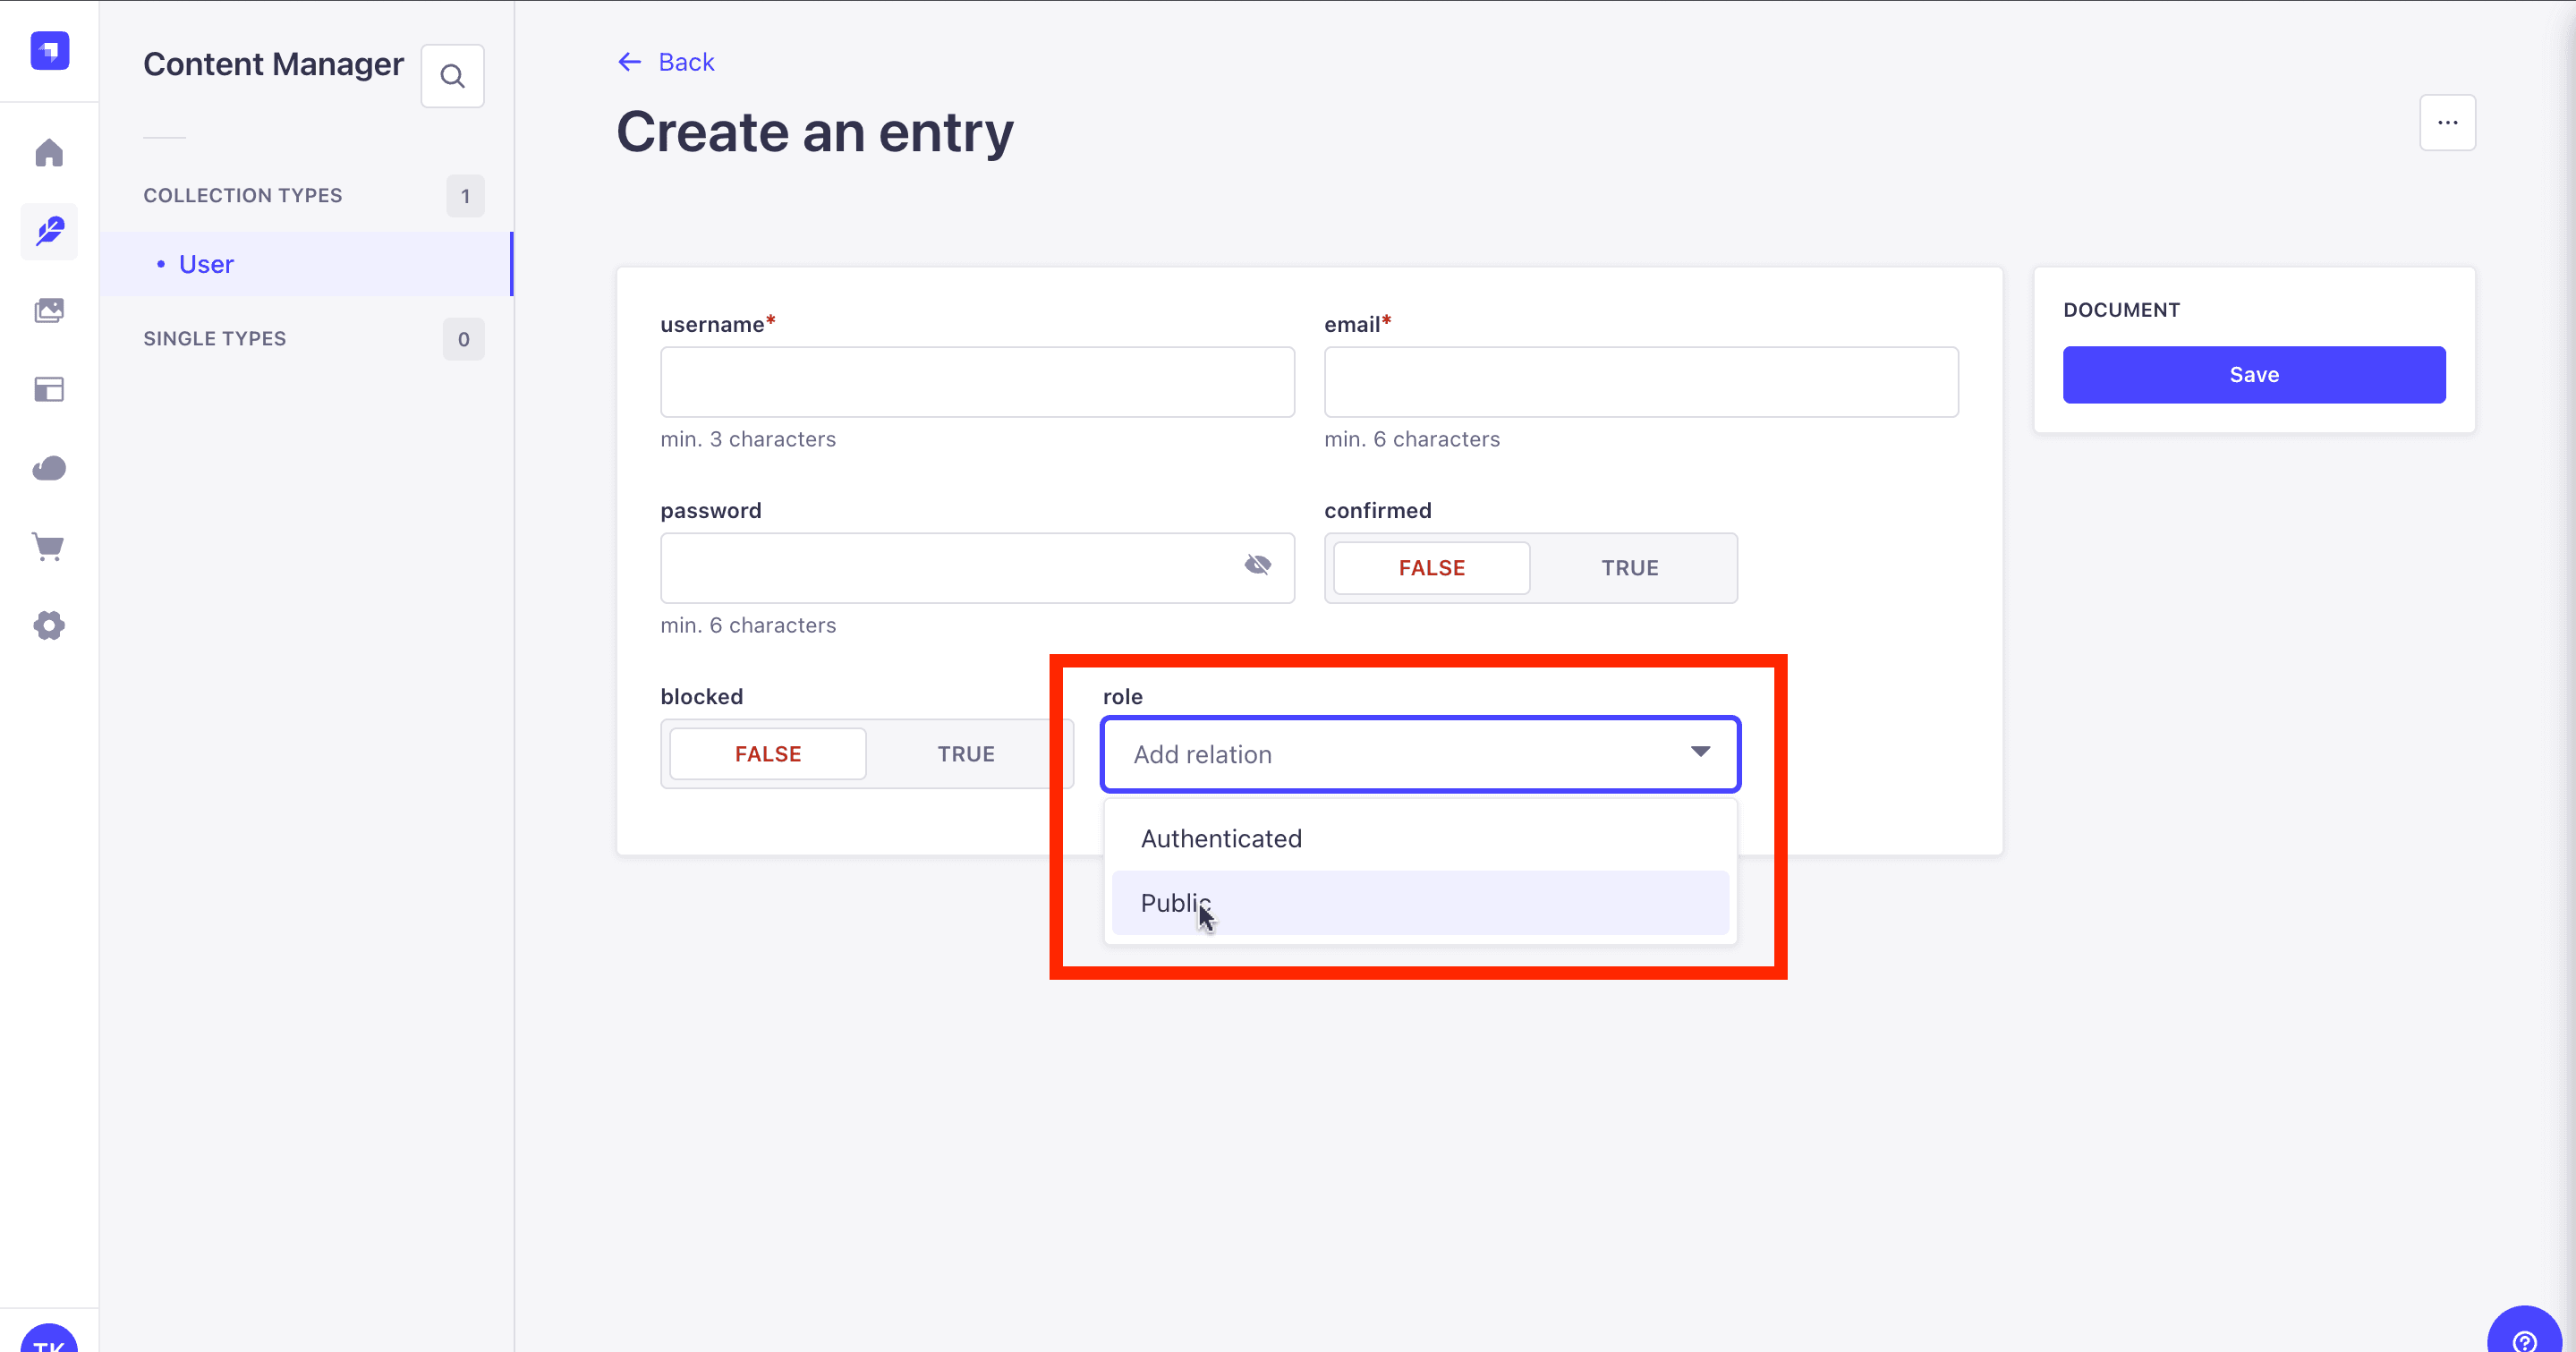The width and height of the screenshot is (2576, 1352).
Task: Open the more actions ellipsis menu
Action: click(2447, 123)
